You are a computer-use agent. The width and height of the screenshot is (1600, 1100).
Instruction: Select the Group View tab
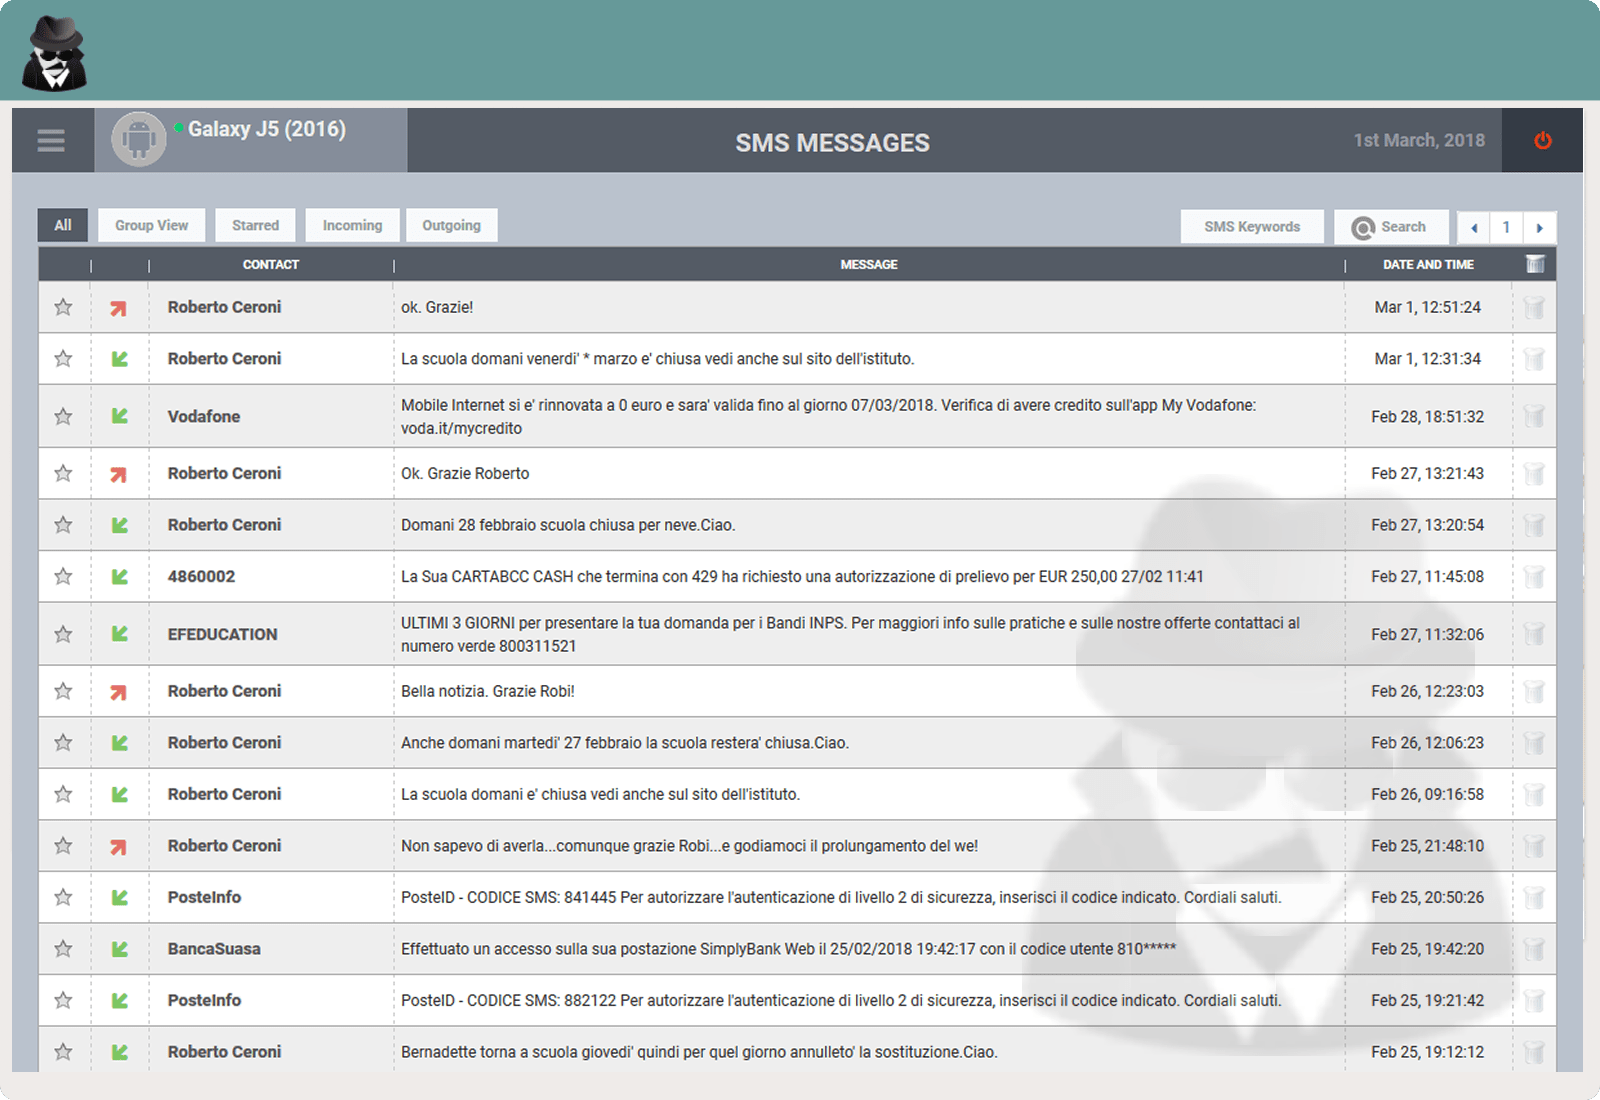tap(151, 226)
